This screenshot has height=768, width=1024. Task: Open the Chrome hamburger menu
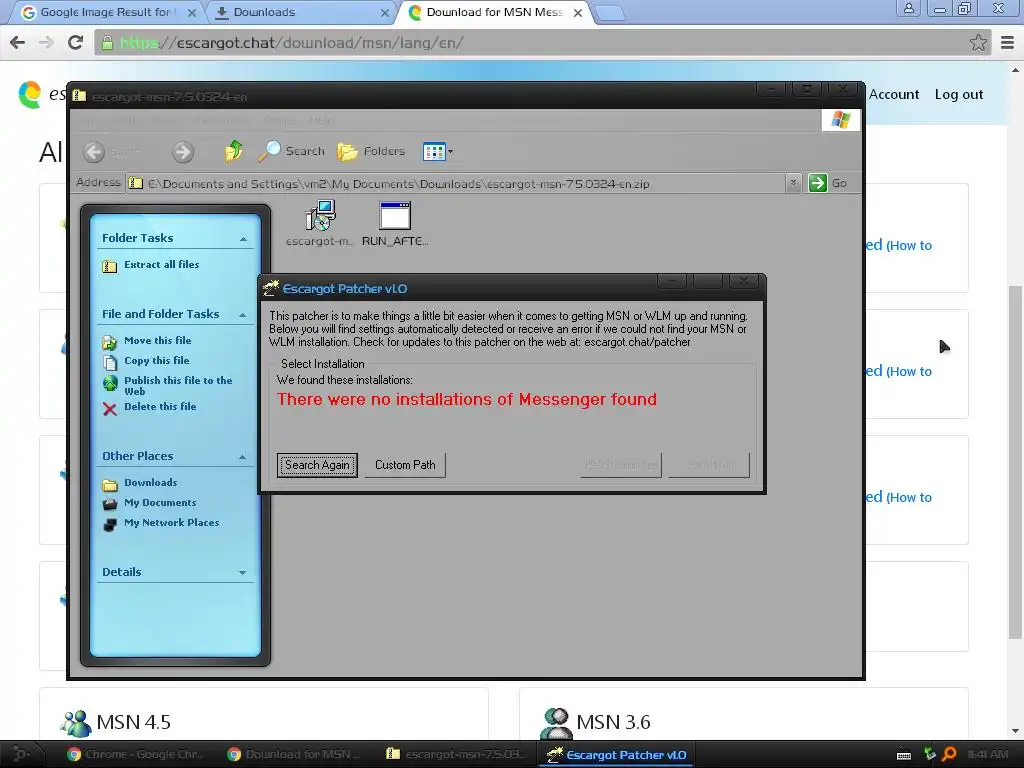[x=1008, y=43]
